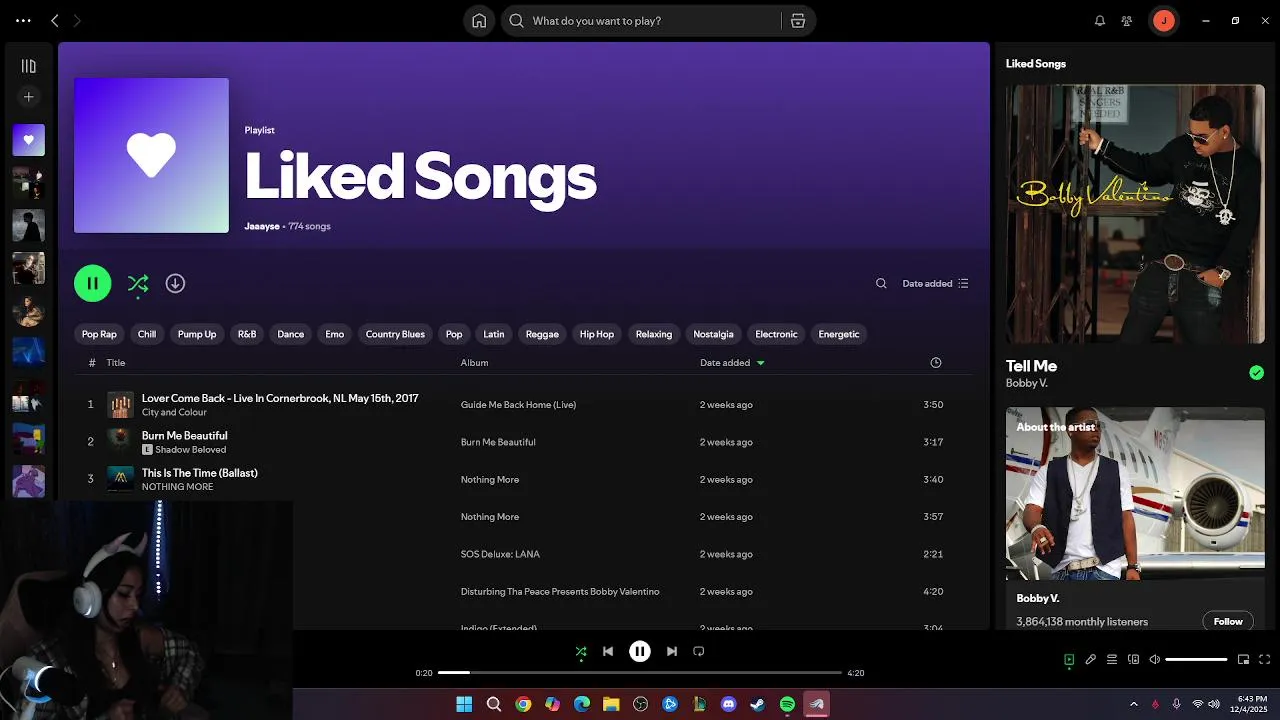Open the profile avatar J menu
Screen dimensions: 1280x720
[x=1163, y=20]
